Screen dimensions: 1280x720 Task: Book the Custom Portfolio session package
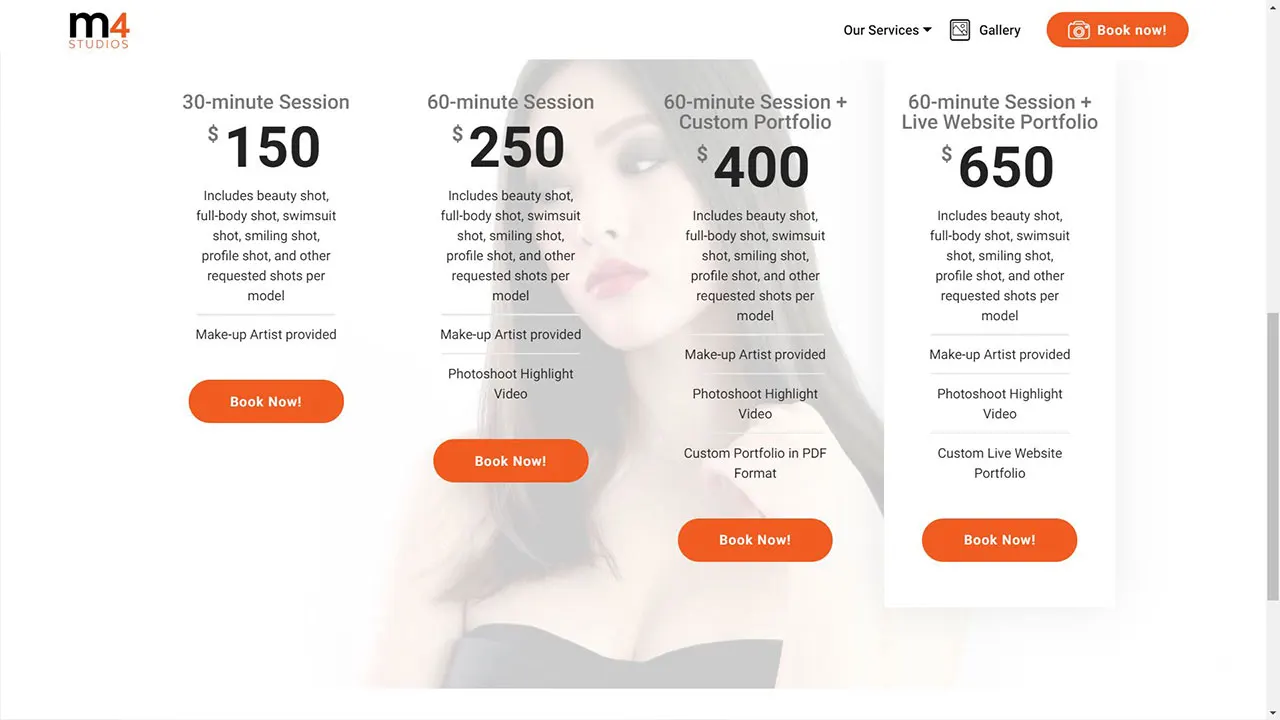tap(755, 540)
